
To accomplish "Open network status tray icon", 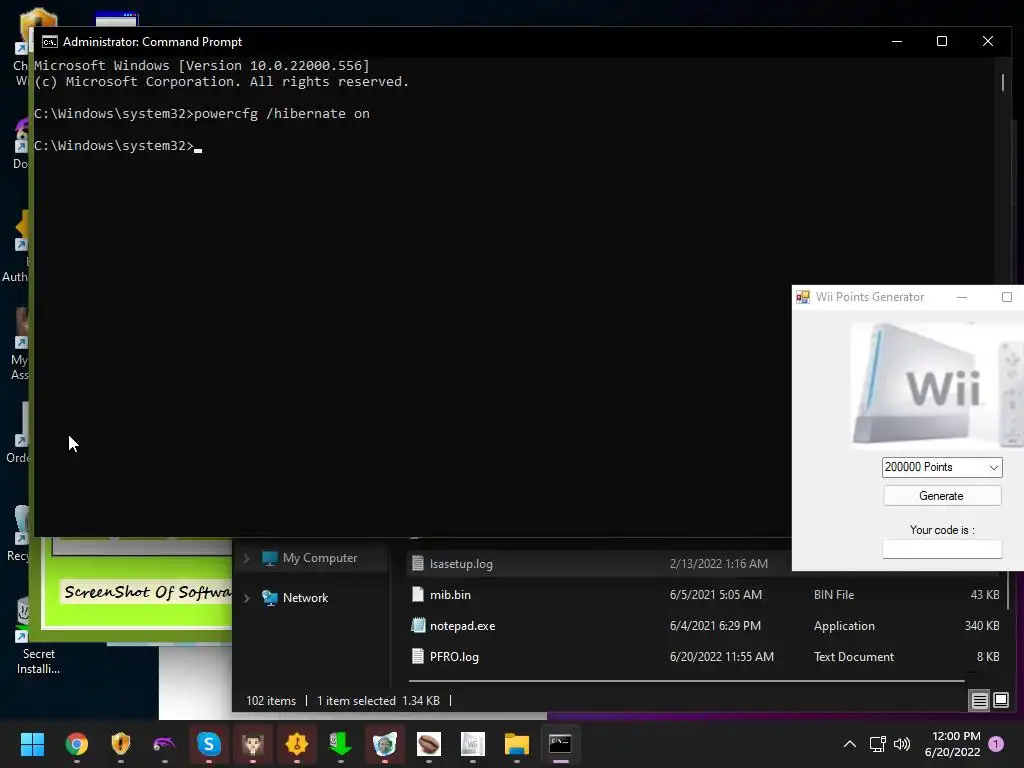I will point(877,744).
